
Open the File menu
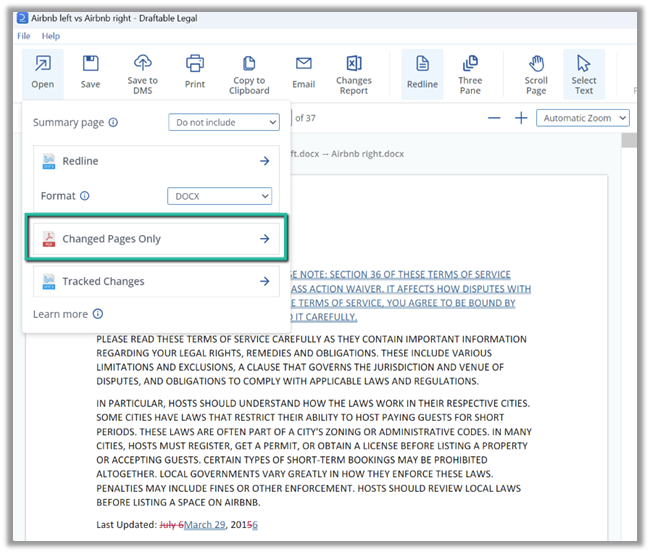pos(24,36)
